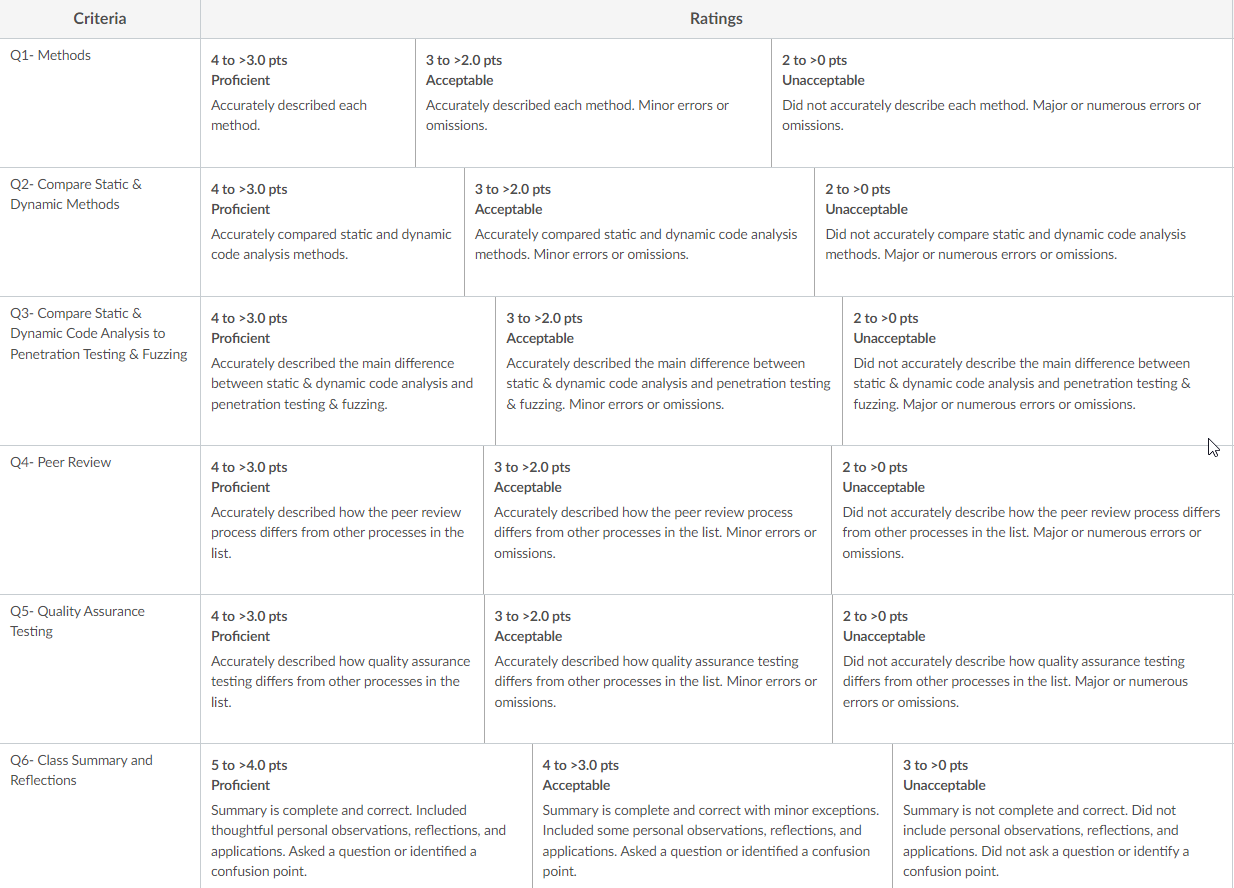Image resolution: width=1234 pixels, height=888 pixels.
Task: Choose Q4 Peer Review Unacceptable rating
Action: coord(1032,520)
